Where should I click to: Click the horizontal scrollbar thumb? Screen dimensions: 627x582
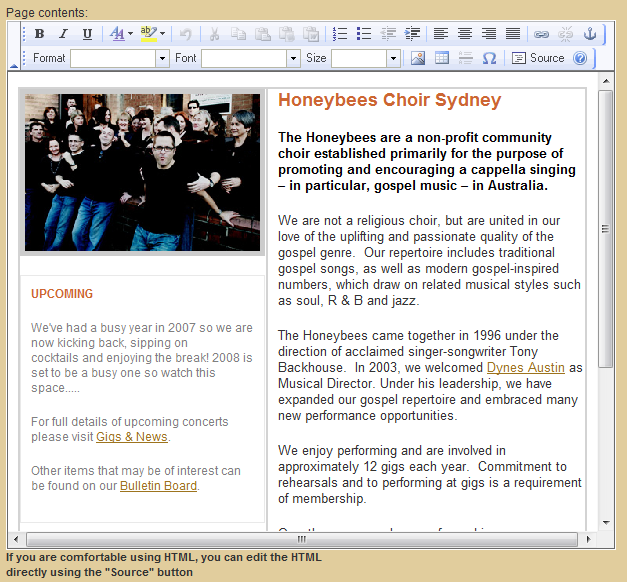coord(302,539)
